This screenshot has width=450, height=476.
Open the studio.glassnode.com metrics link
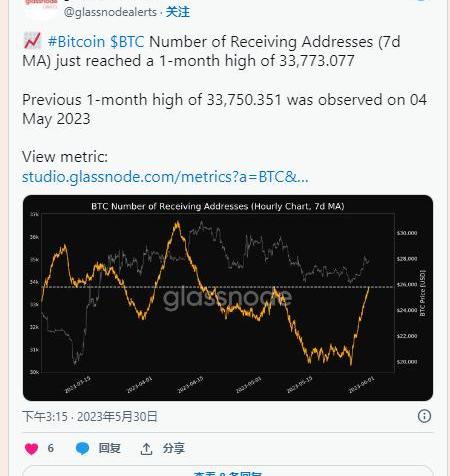click(165, 177)
